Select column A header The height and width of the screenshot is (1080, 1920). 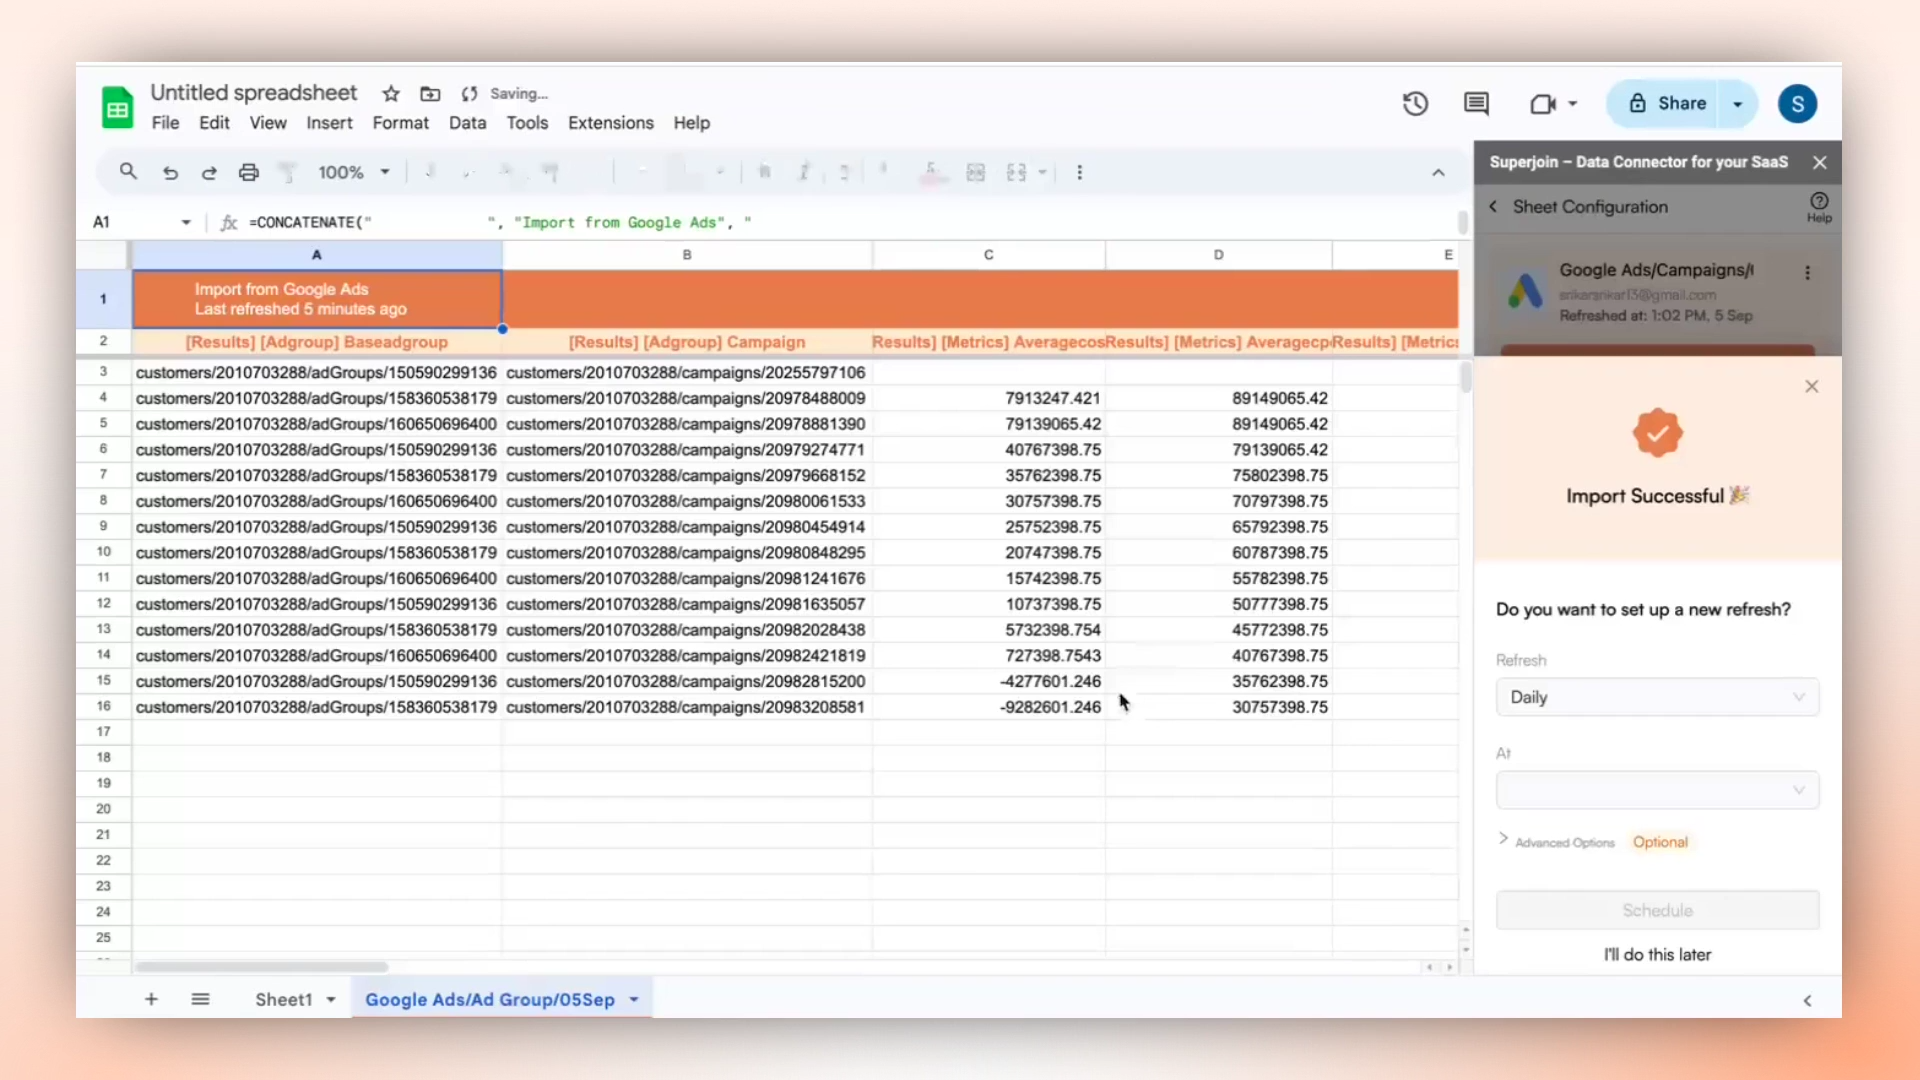[x=317, y=255]
